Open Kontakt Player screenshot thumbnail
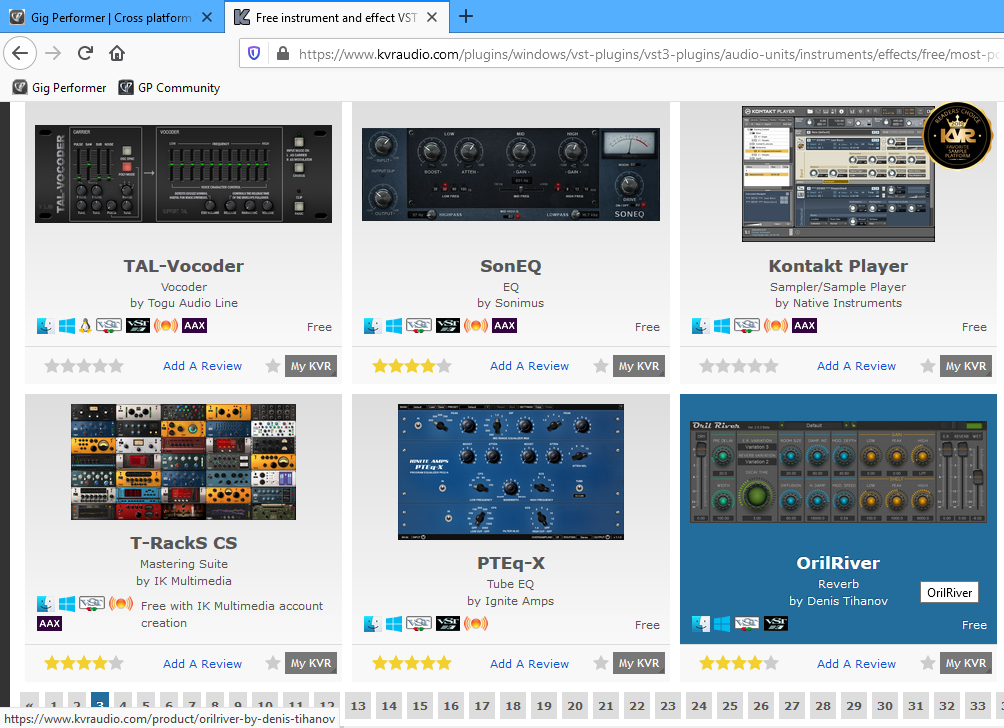1004x728 pixels. click(838, 174)
